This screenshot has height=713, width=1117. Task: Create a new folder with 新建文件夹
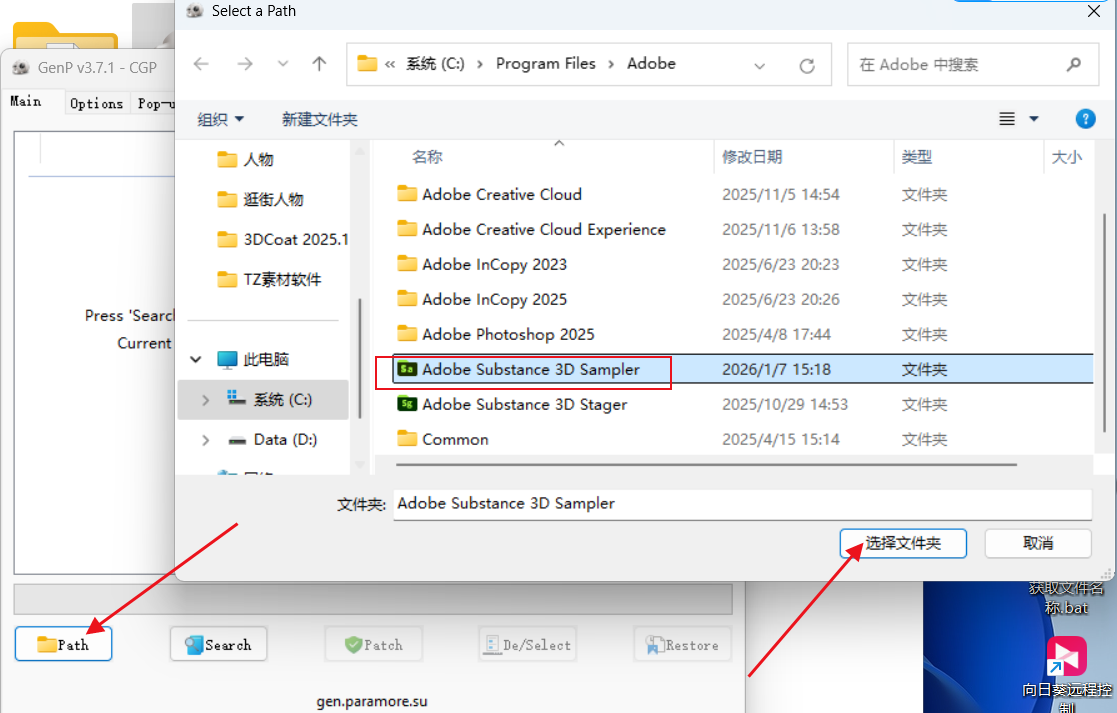[x=319, y=119]
